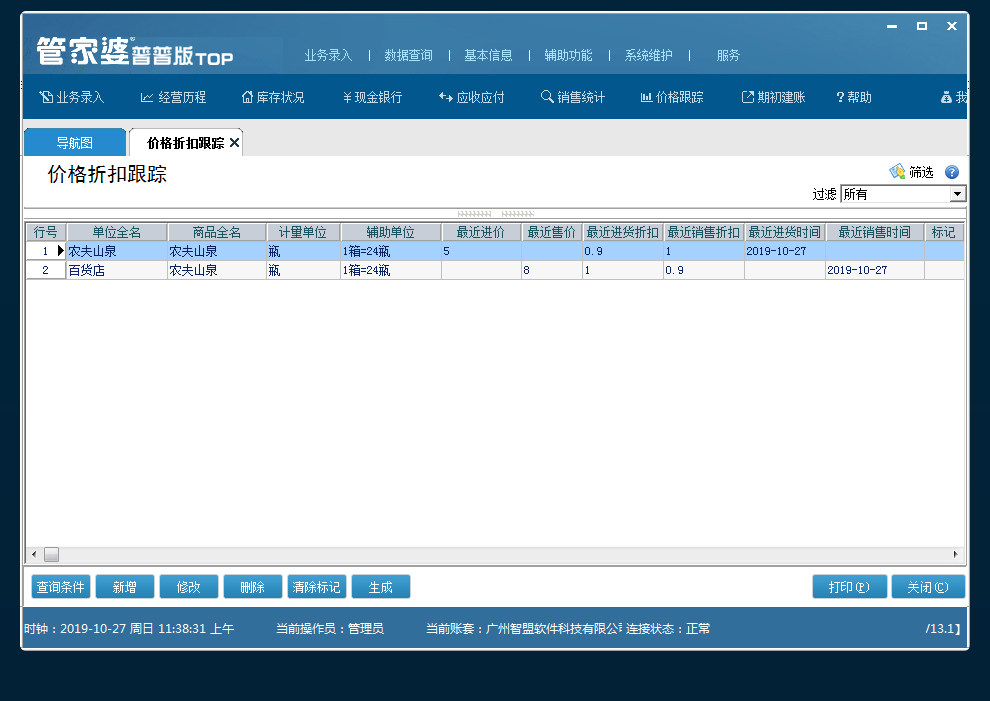Image resolution: width=990 pixels, height=701 pixels.
Task: Open 销售统计 with the magnifier icon
Action: pyautogui.click(x=573, y=97)
